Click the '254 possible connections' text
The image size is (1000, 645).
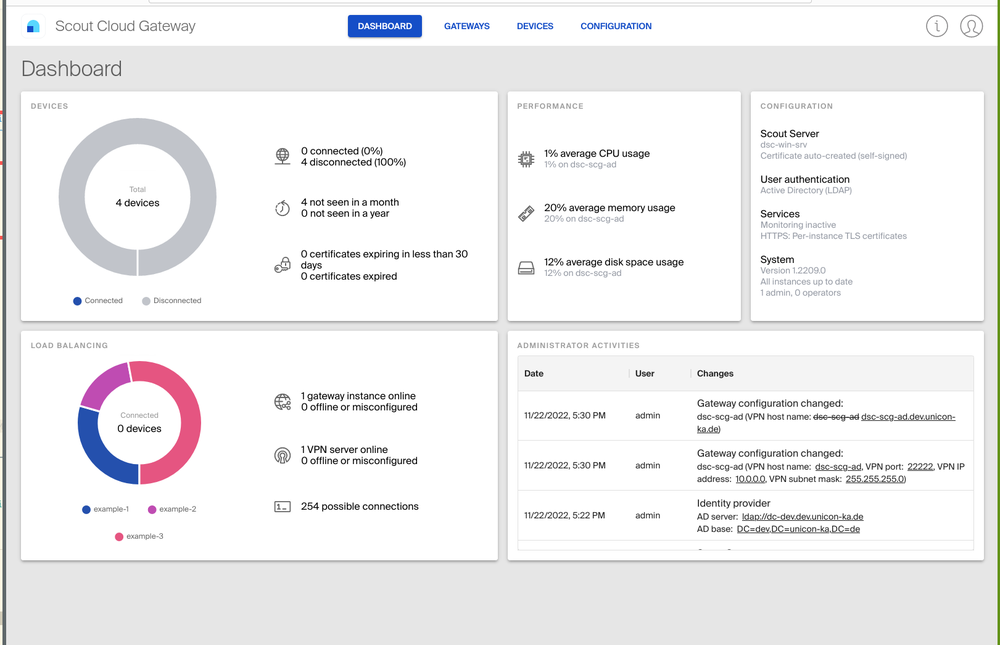tap(360, 507)
